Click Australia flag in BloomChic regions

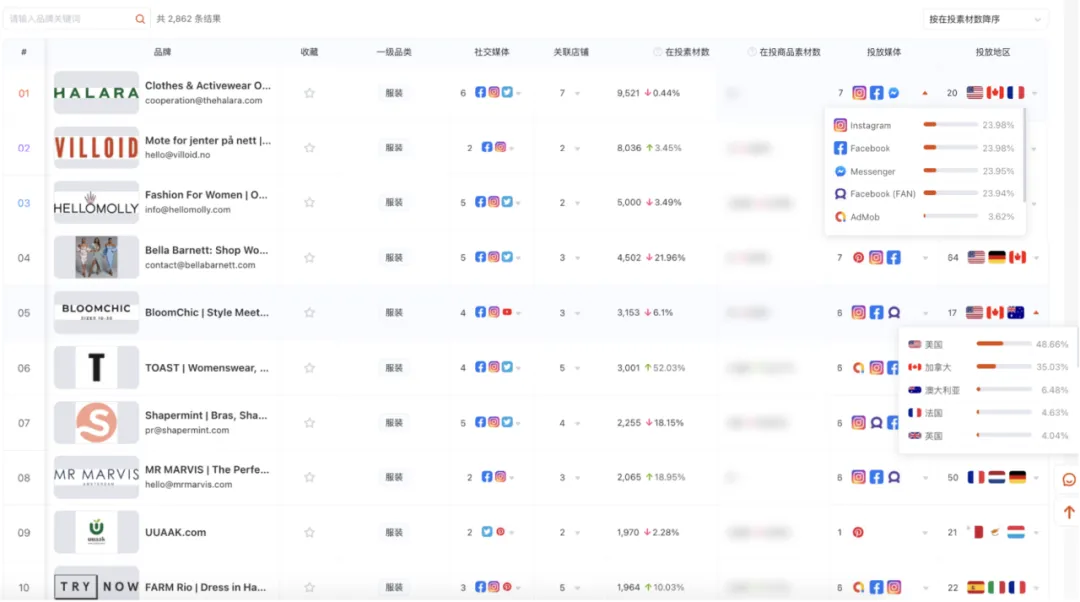[1016, 313]
